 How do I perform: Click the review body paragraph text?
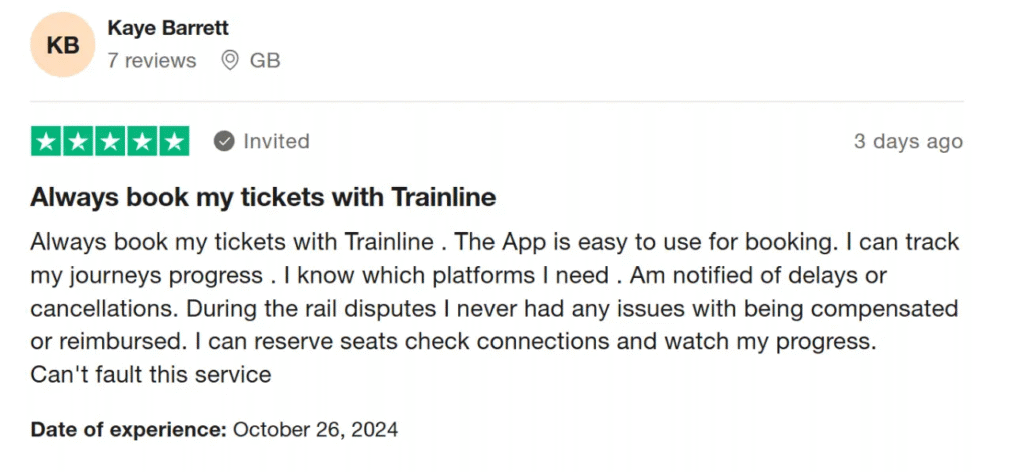pyautogui.click(x=494, y=308)
